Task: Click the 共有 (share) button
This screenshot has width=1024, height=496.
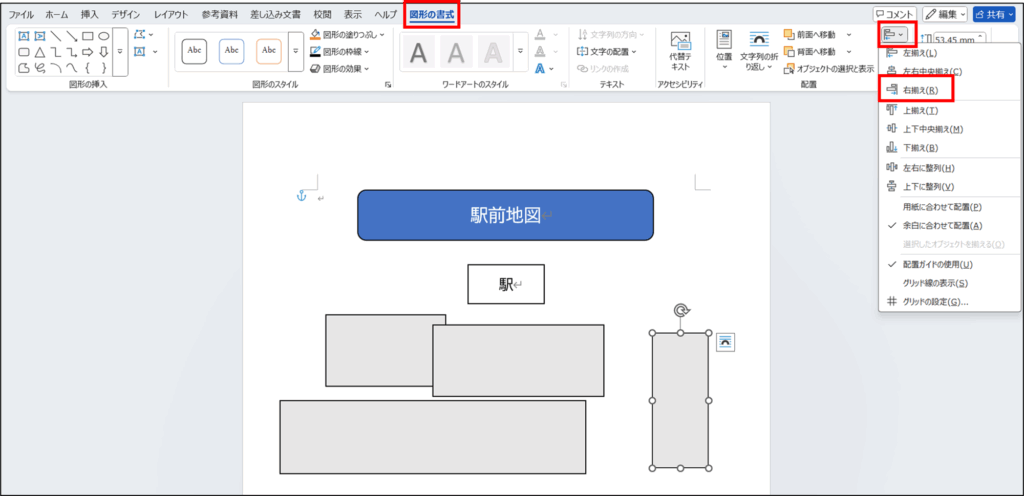Action: pos(996,14)
